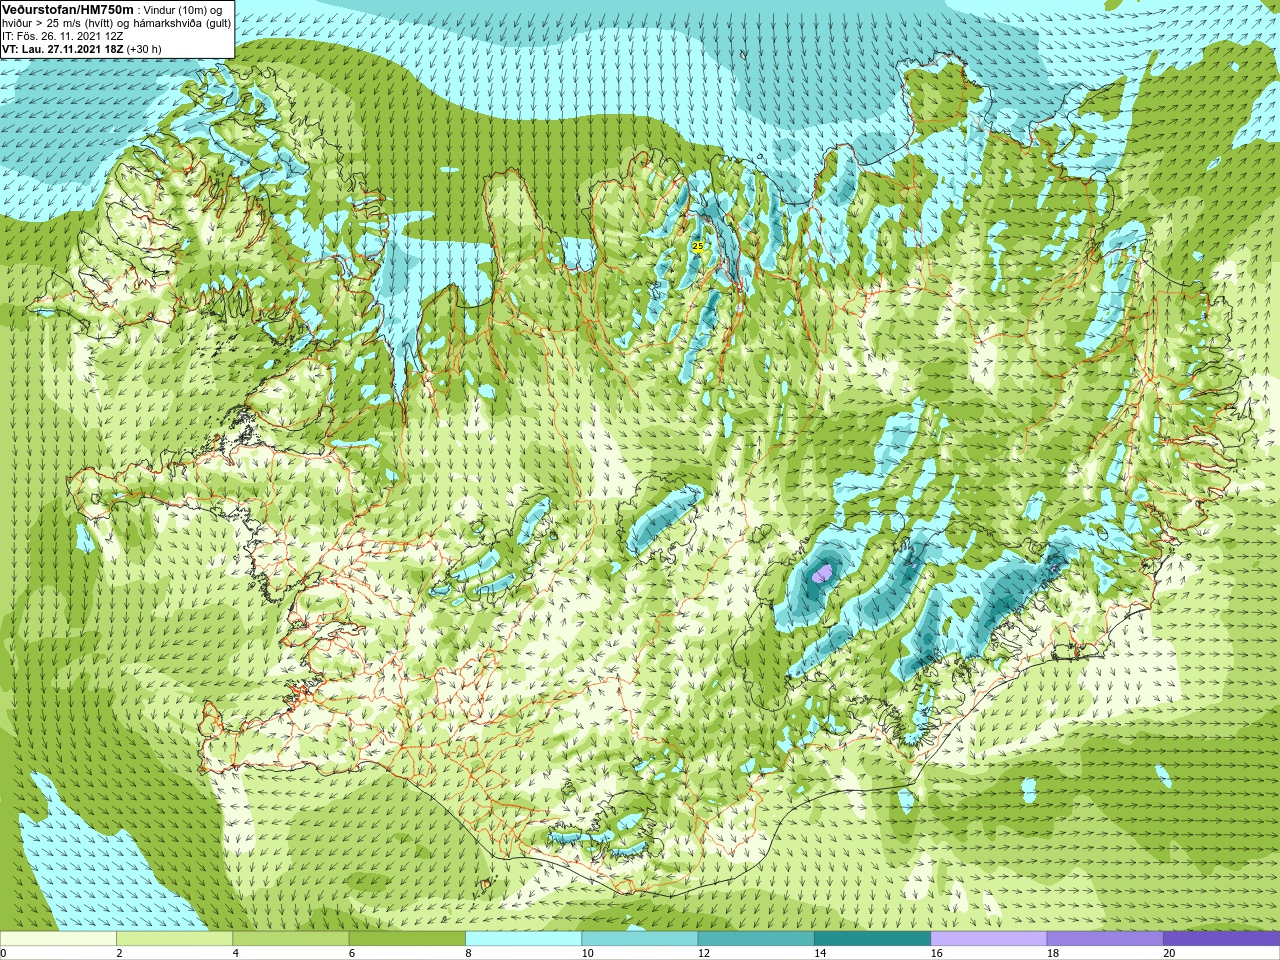Click the '0' legend scale label

[3, 953]
